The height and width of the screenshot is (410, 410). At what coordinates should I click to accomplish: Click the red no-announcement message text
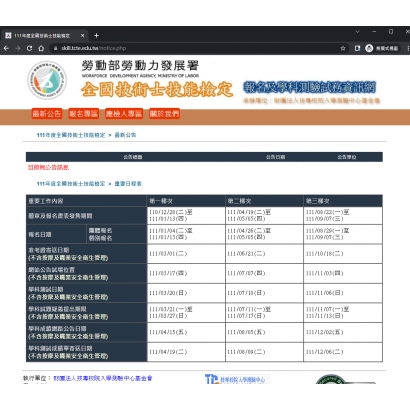pos(48,167)
